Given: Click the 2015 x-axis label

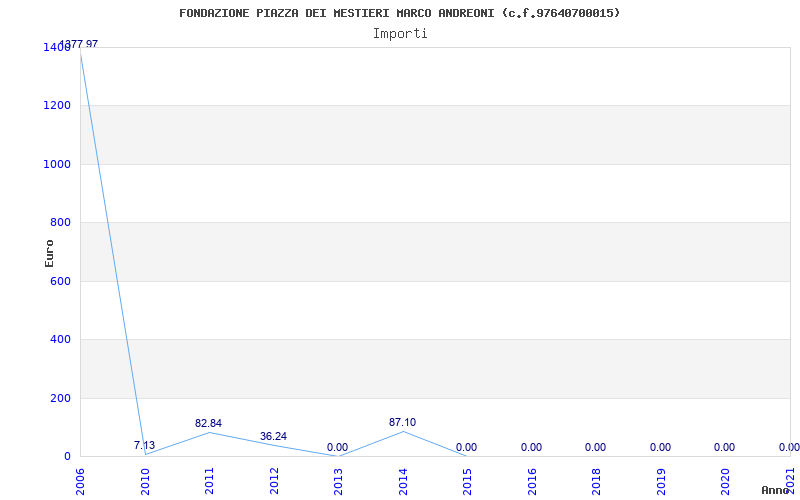Looking at the screenshot, I should coord(468,481).
